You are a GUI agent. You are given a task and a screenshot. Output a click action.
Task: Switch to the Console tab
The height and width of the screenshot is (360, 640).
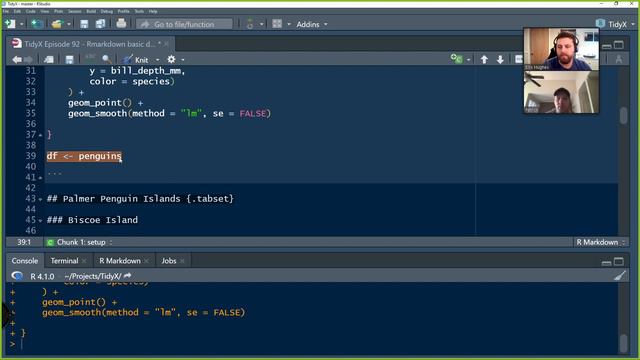click(x=25, y=261)
